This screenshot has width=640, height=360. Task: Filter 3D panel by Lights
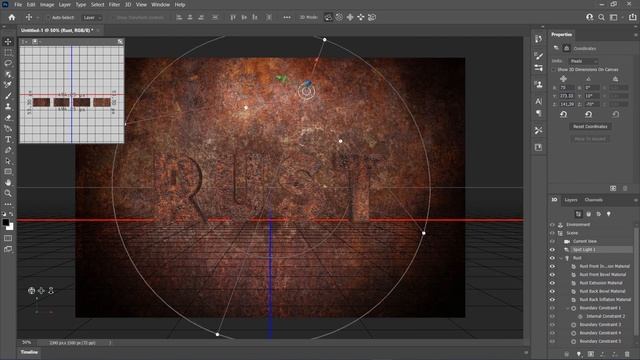609,214
